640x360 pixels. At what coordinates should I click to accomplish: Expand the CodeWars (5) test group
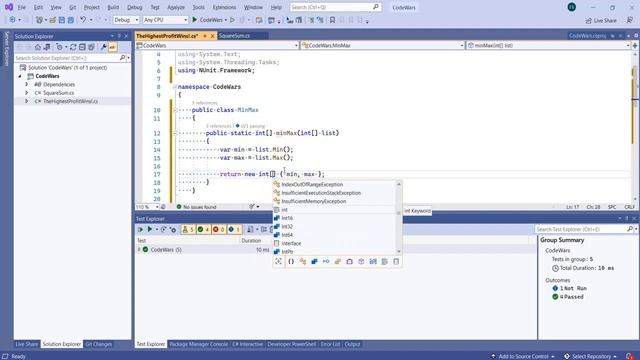[x=139, y=249]
